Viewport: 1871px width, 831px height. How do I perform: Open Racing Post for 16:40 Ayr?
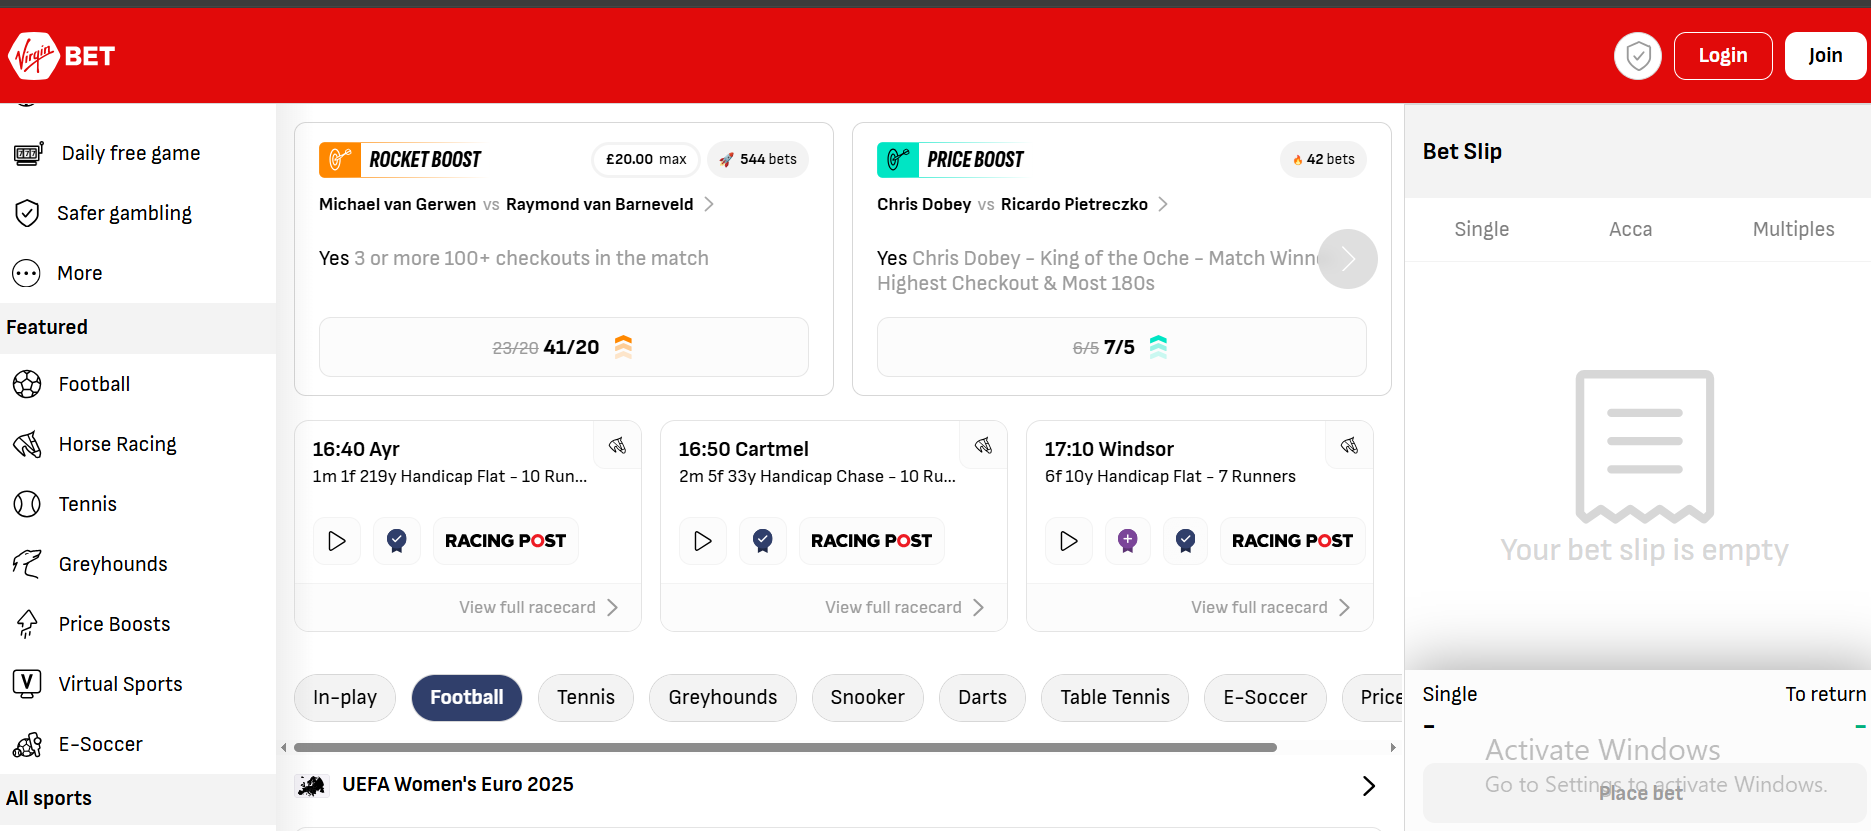[506, 541]
